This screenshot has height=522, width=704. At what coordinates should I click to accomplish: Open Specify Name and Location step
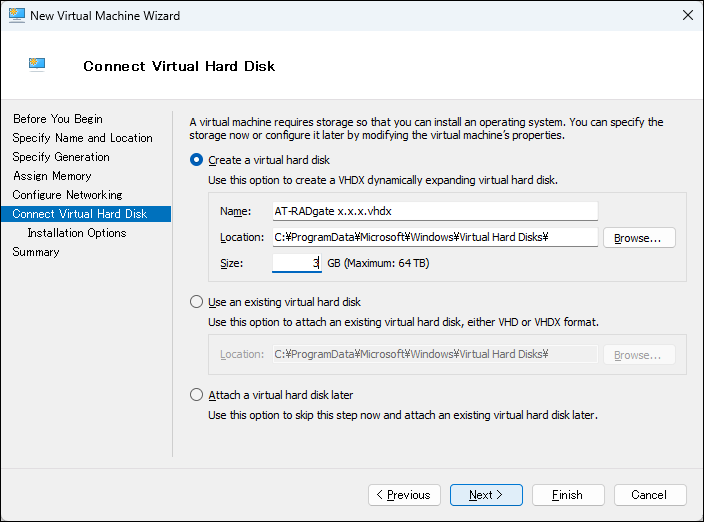pyautogui.click(x=82, y=138)
